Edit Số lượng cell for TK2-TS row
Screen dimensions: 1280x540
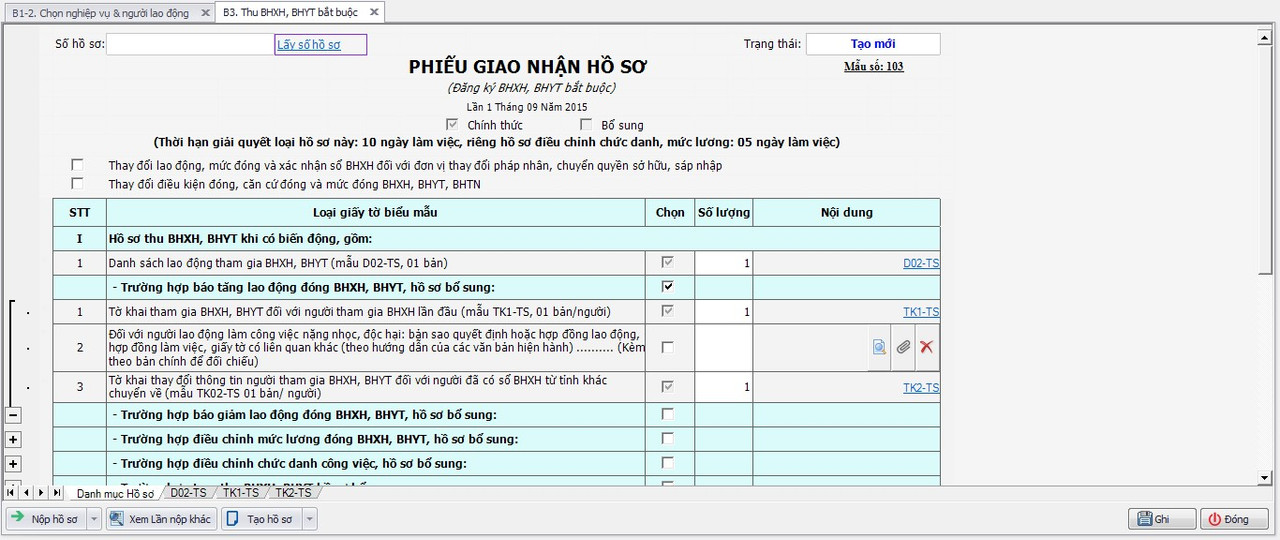pyautogui.click(x=723, y=387)
